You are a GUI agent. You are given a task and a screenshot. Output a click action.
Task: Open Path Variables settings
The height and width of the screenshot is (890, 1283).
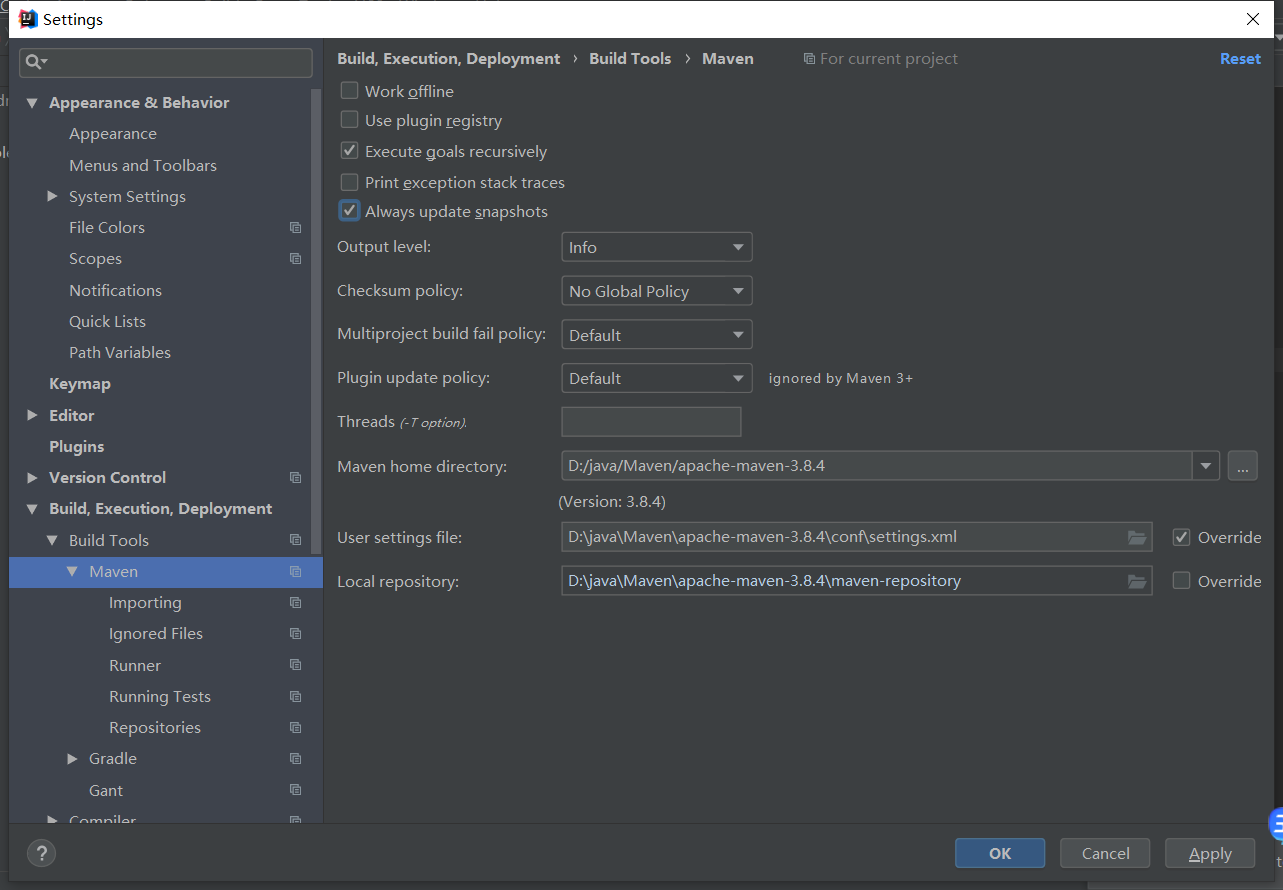[120, 352]
